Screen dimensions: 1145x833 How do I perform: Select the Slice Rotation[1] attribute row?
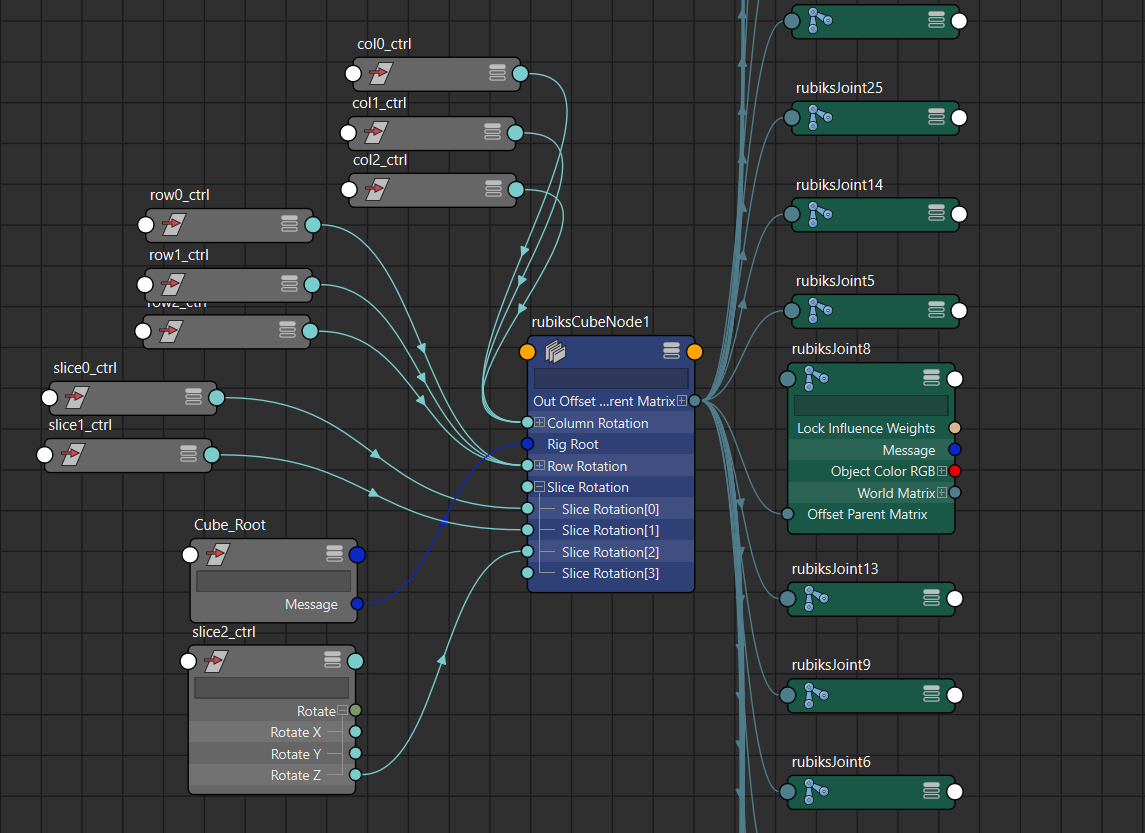click(610, 530)
